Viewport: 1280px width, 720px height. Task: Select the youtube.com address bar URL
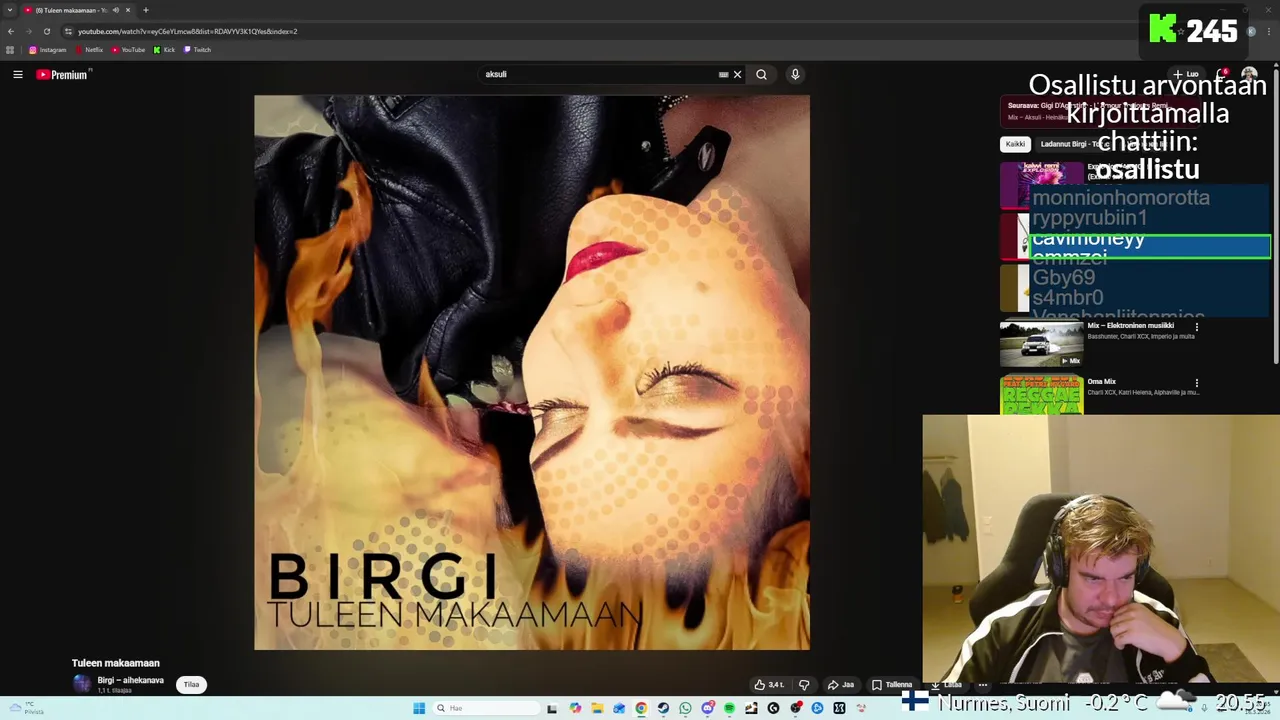coord(187,31)
